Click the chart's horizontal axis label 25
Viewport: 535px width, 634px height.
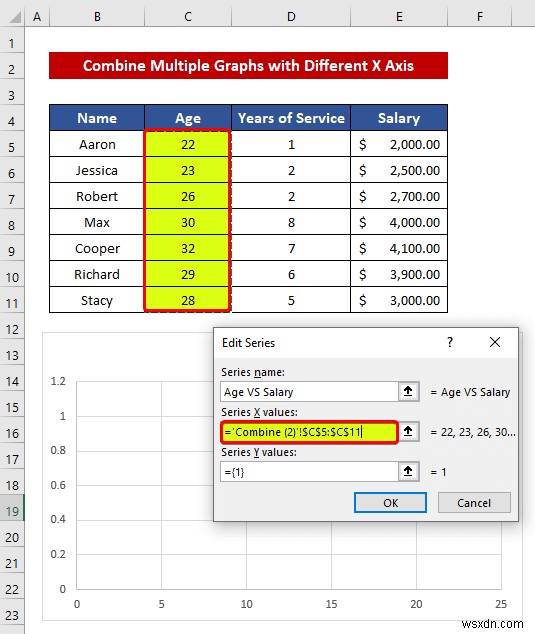[501, 604]
